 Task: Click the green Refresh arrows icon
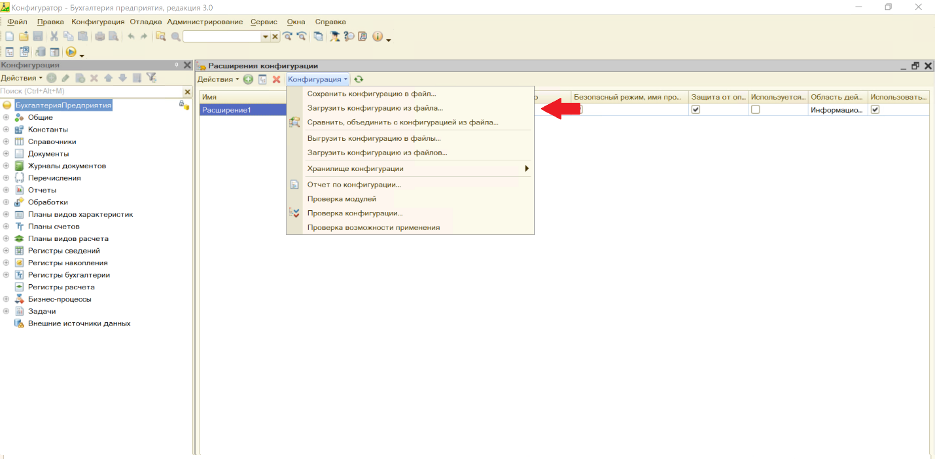point(358,79)
